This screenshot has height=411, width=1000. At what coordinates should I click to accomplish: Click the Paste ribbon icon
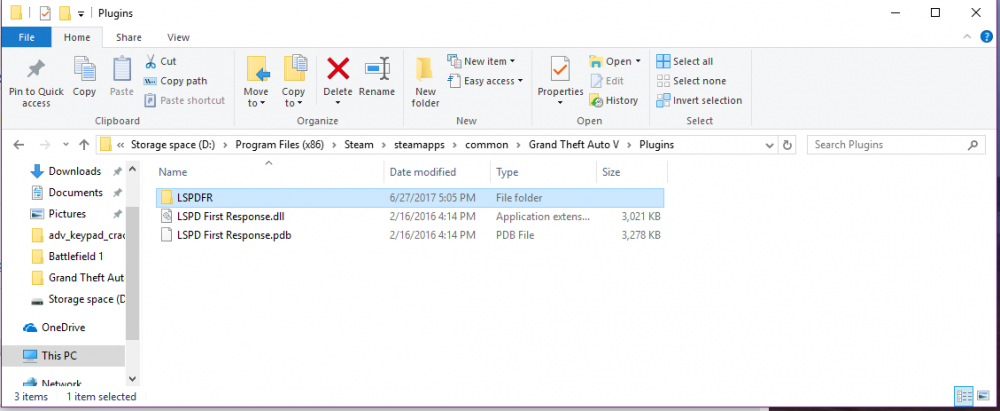121,70
